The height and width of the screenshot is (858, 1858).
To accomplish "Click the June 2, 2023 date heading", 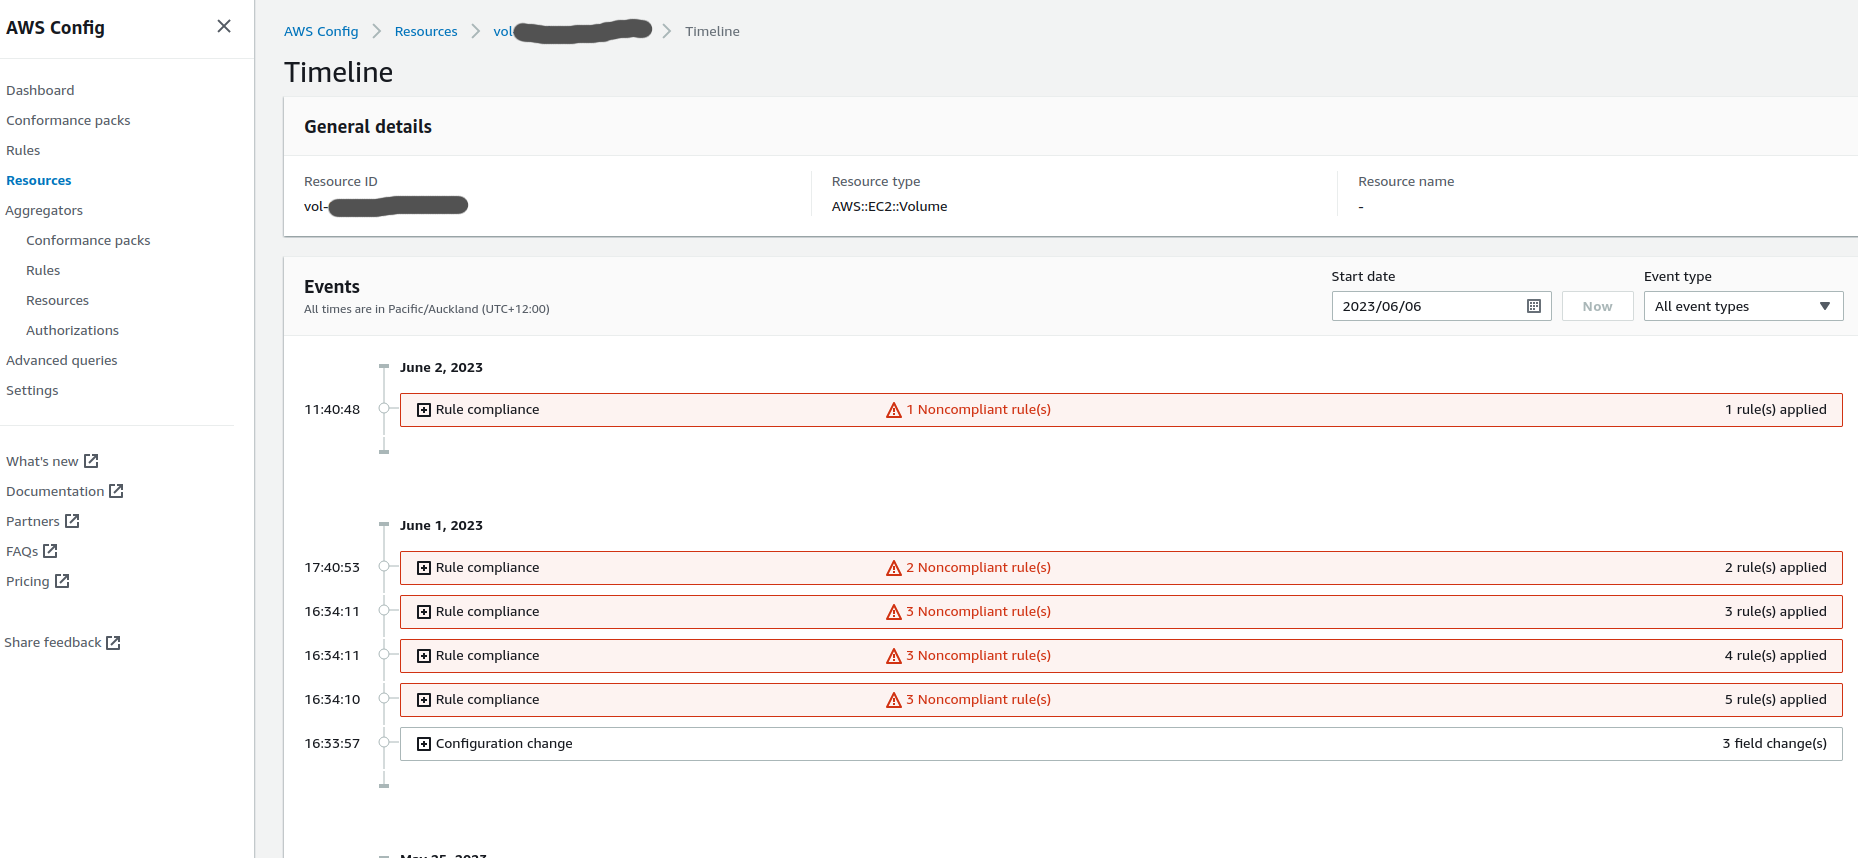I will (x=441, y=368).
